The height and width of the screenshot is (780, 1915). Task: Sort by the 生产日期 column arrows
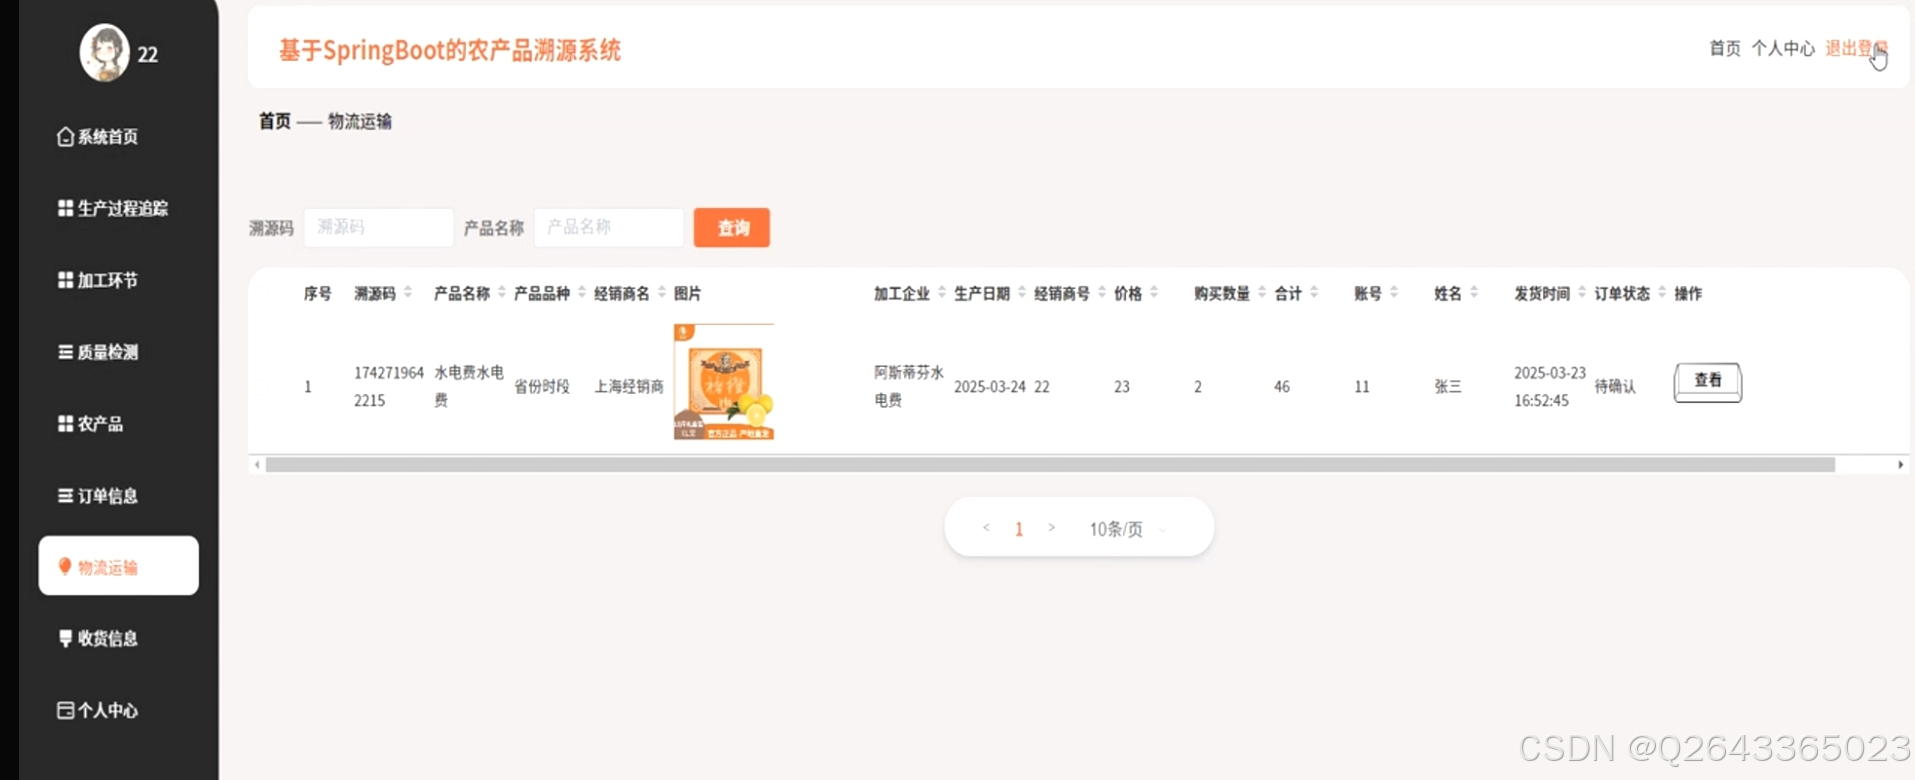click(1022, 293)
